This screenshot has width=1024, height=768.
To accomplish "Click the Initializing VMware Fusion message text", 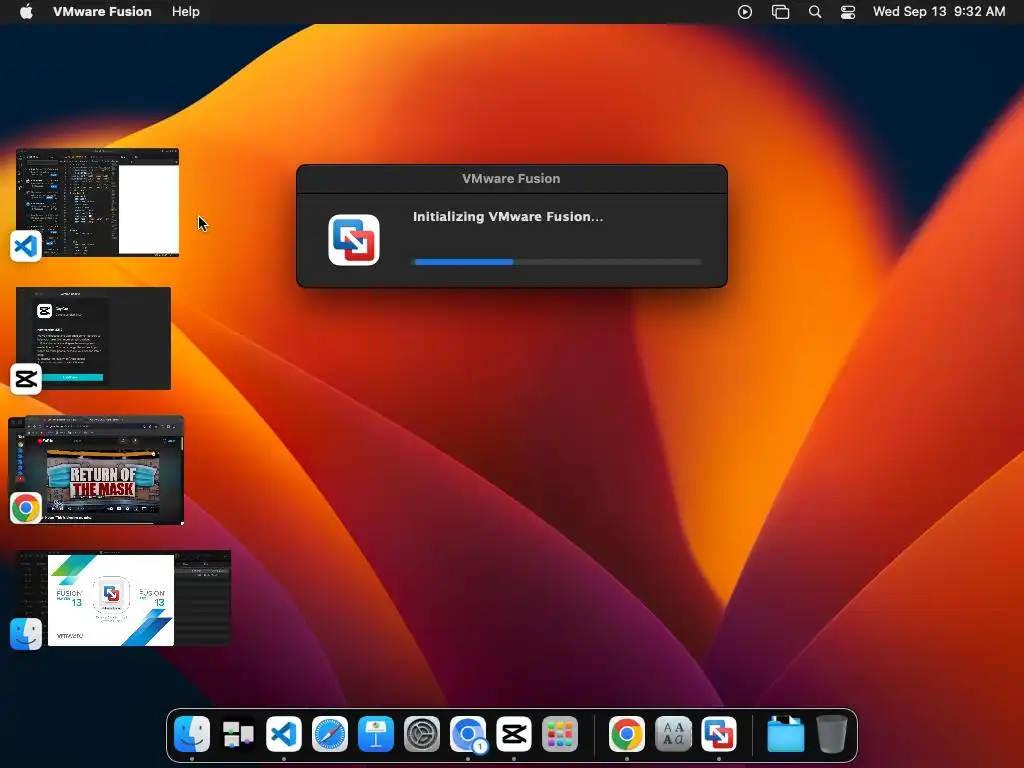I will tap(508, 217).
